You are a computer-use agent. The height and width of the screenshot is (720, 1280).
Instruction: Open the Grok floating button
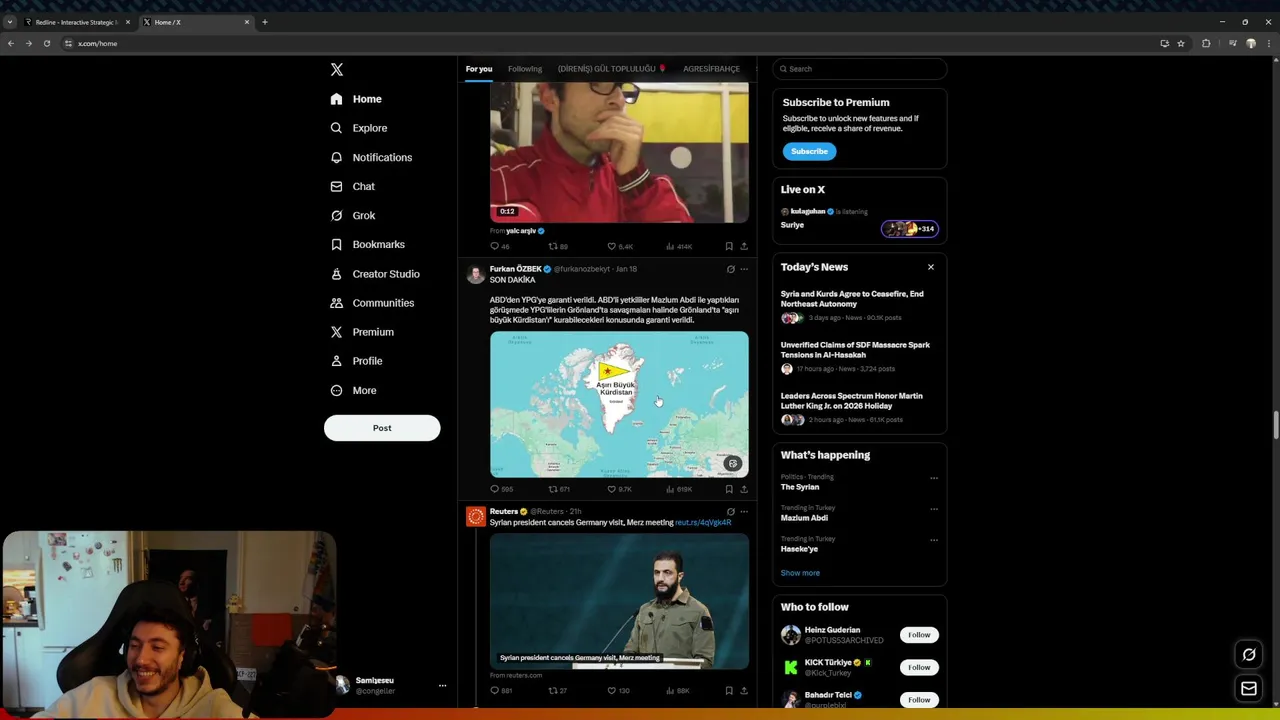click(x=1249, y=655)
